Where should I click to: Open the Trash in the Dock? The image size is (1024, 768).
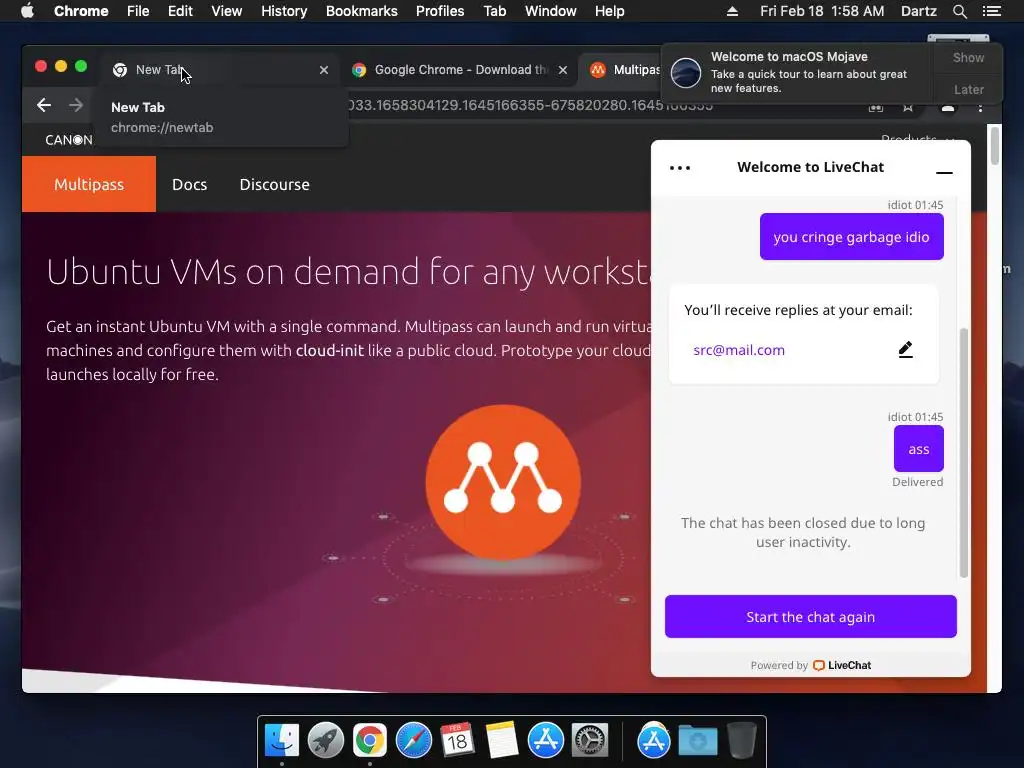(x=742, y=741)
